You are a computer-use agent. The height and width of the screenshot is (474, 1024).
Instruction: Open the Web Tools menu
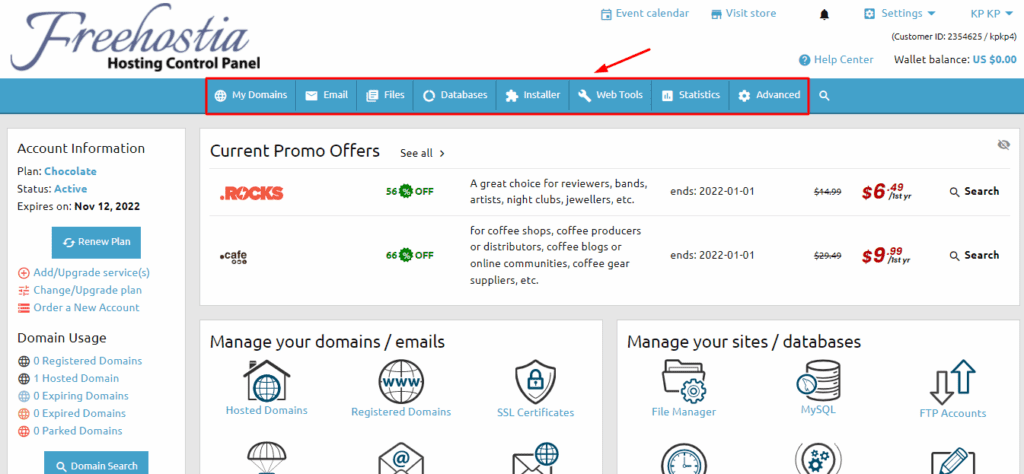[610, 95]
